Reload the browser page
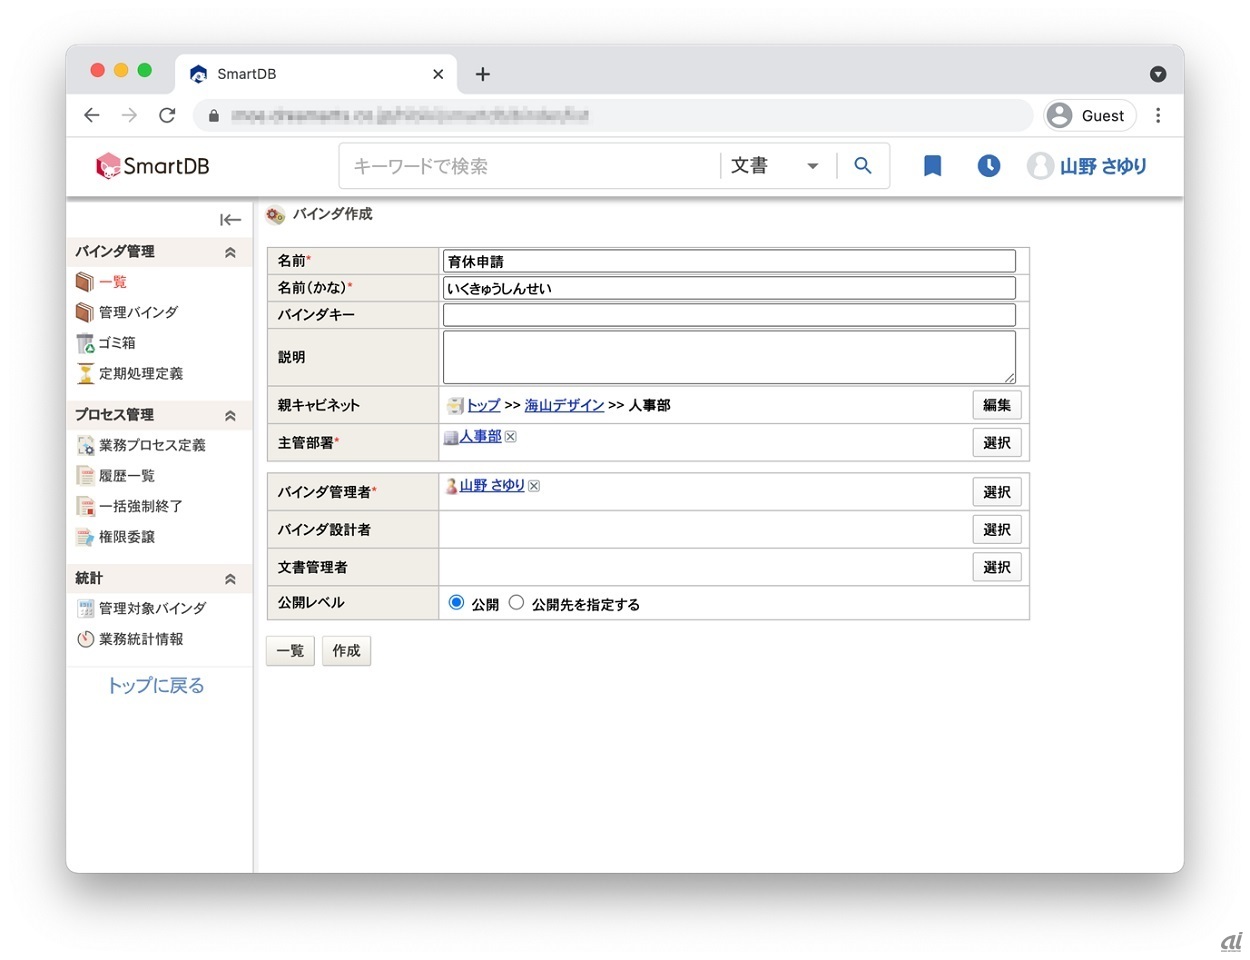The height and width of the screenshot is (960, 1250). [167, 115]
